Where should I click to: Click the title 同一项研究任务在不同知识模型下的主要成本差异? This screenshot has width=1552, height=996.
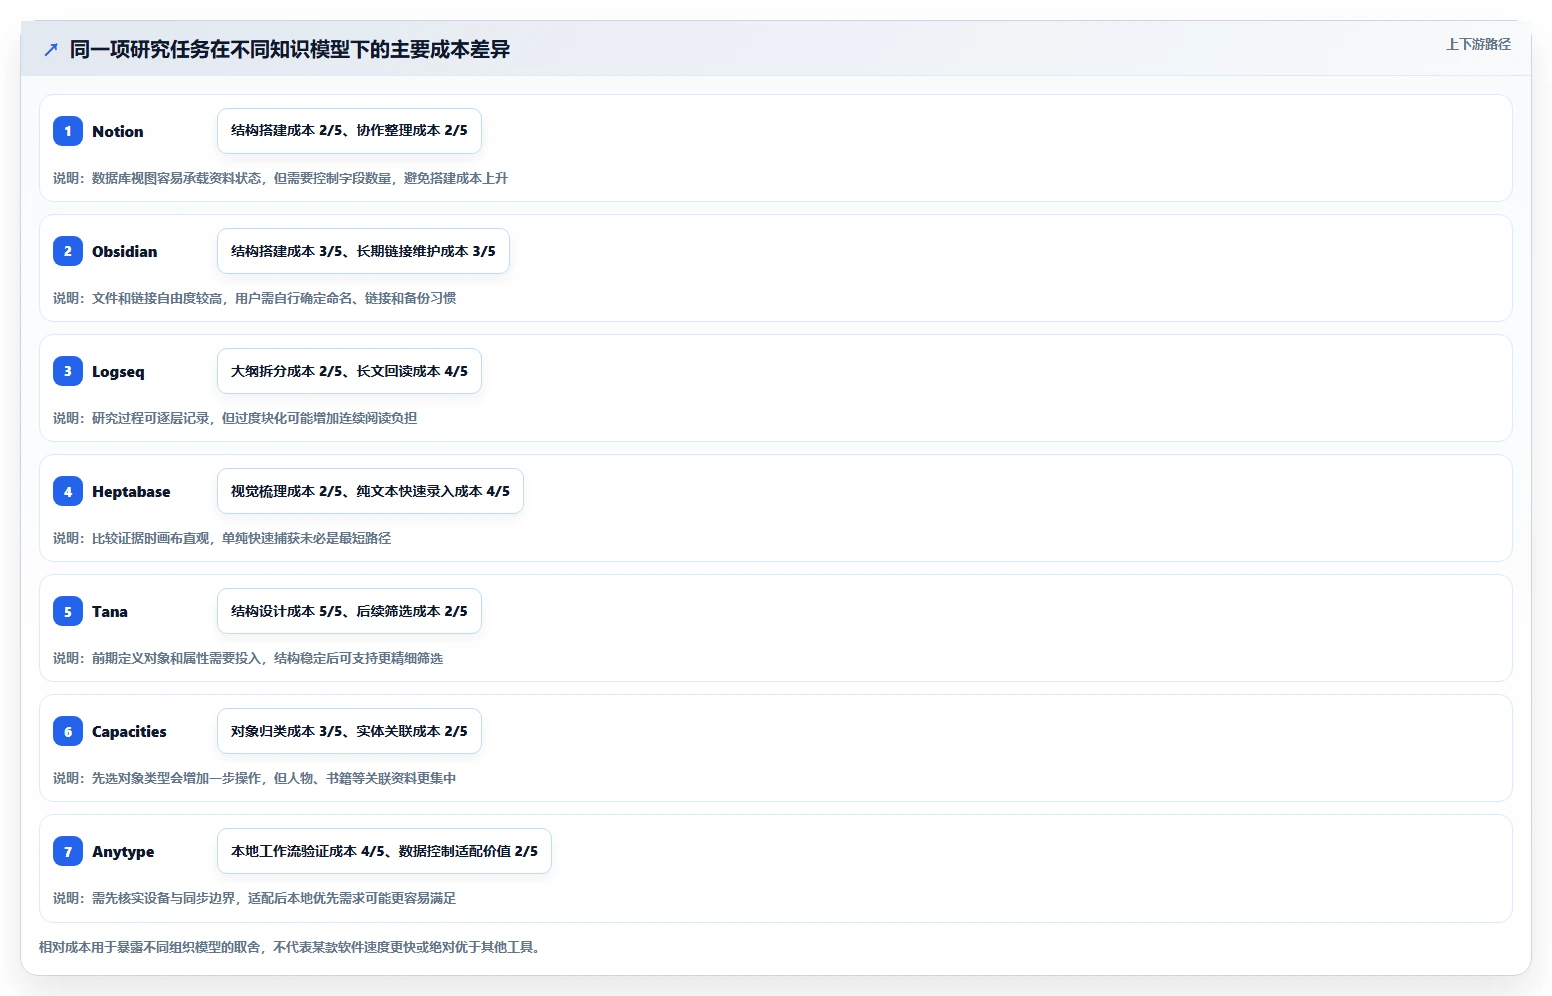290,49
